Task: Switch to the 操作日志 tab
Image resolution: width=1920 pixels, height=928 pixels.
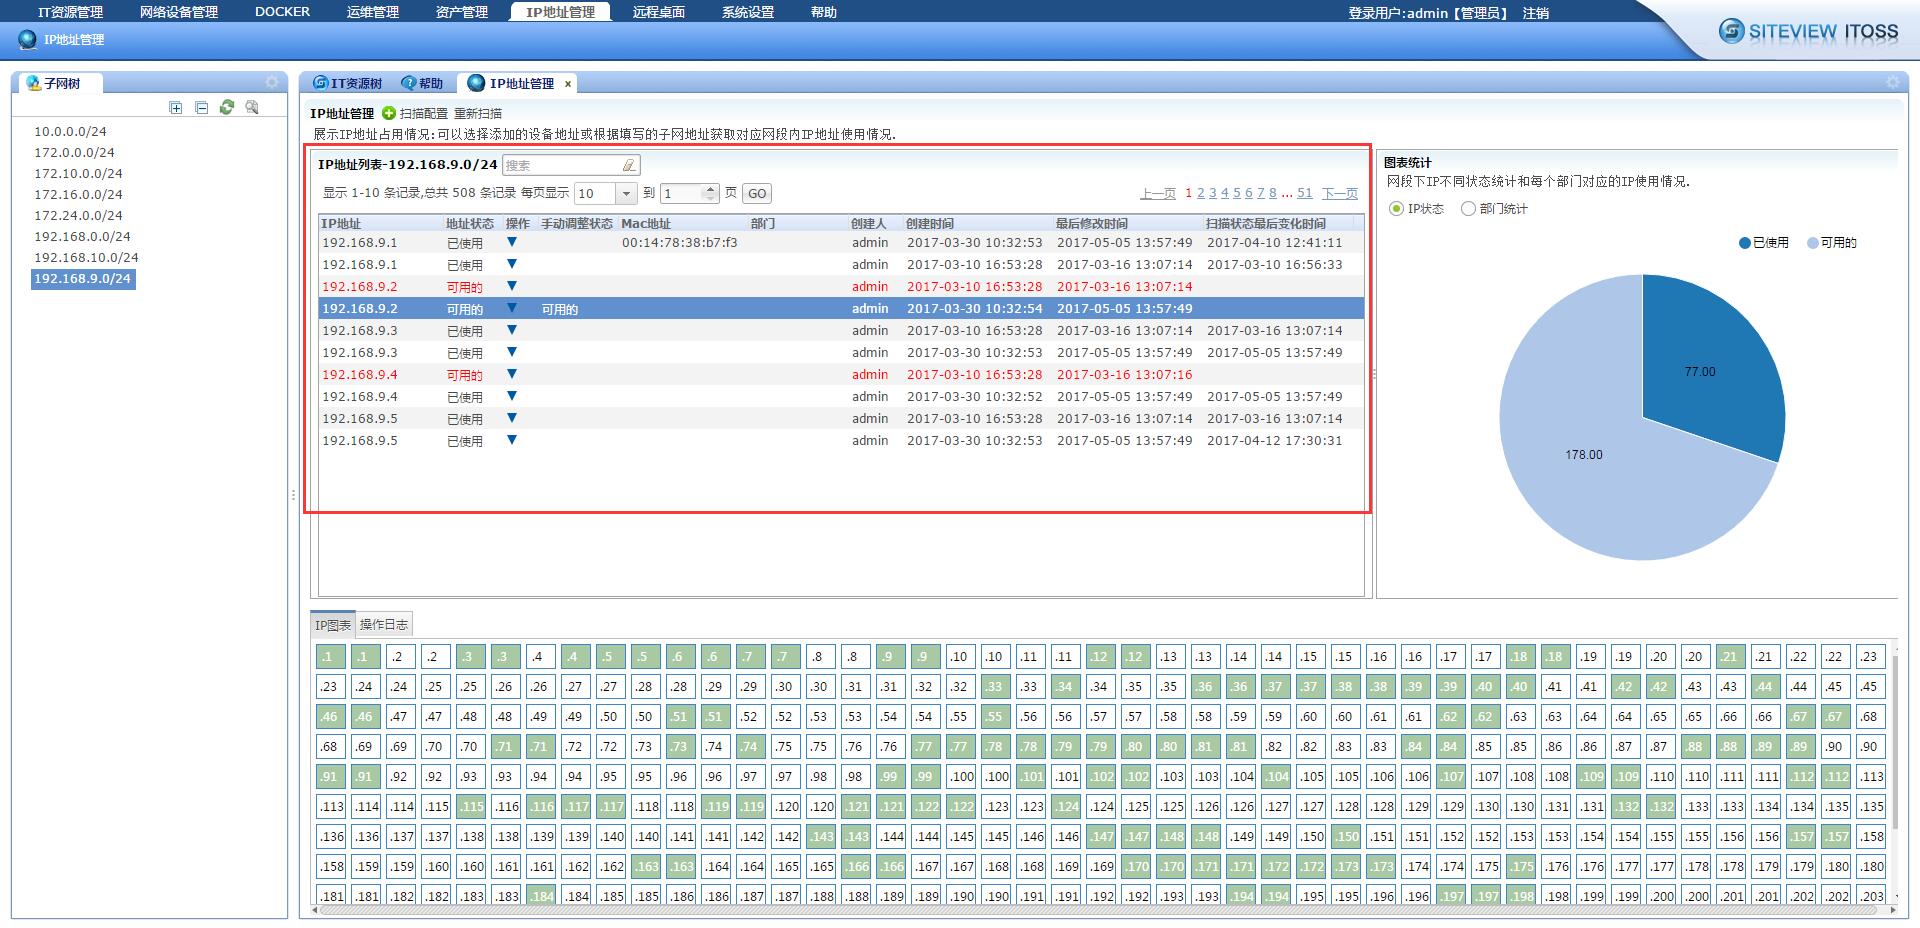Action: point(384,625)
